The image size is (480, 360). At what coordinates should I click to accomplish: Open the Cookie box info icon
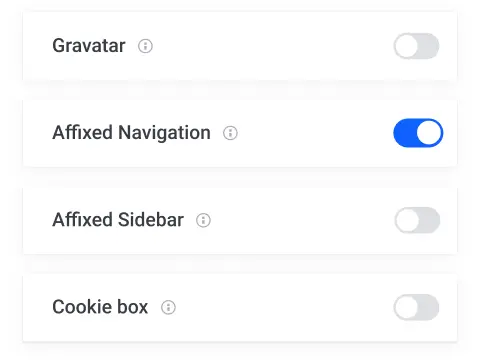168,307
